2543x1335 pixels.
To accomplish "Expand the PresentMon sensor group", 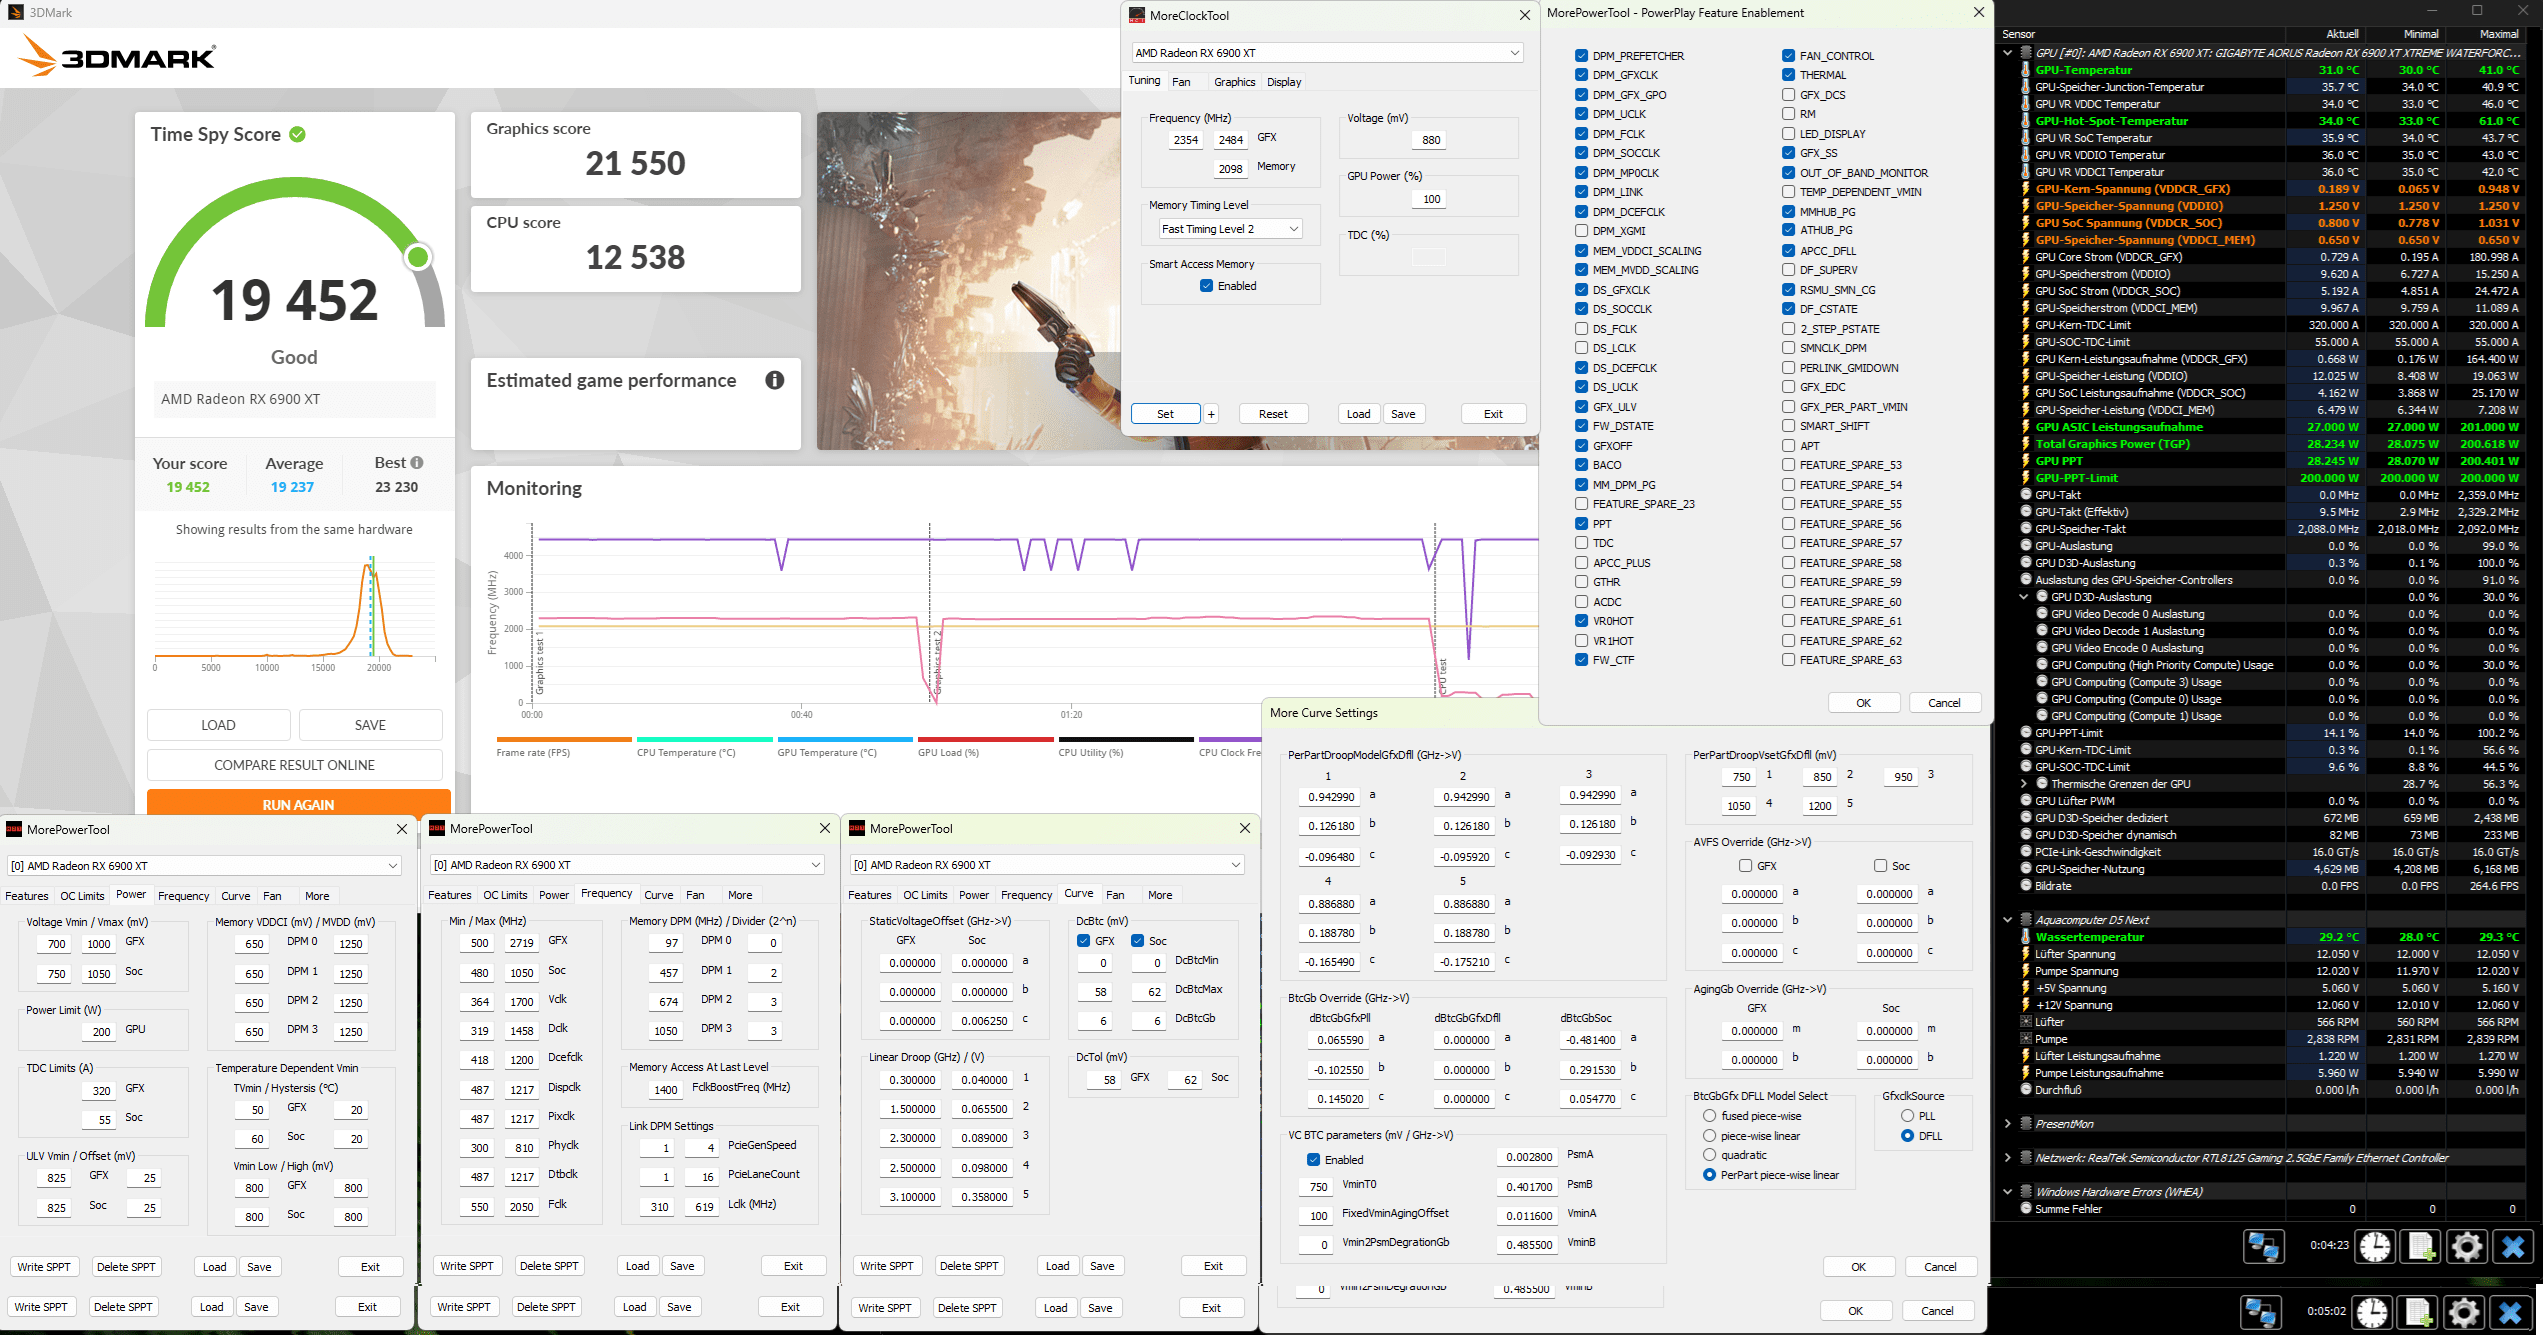I will (2008, 1124).
